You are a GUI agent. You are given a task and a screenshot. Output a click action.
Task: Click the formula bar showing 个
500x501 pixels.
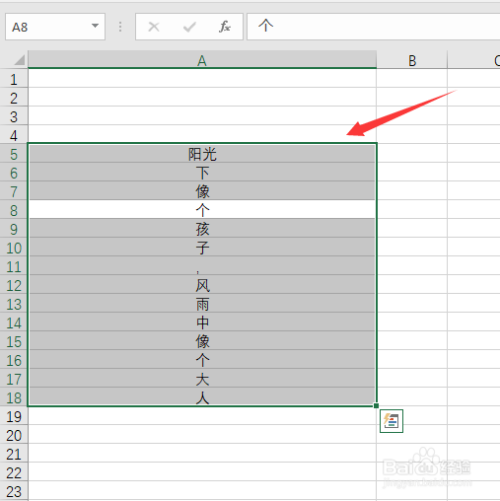click(x=373, y=27)
